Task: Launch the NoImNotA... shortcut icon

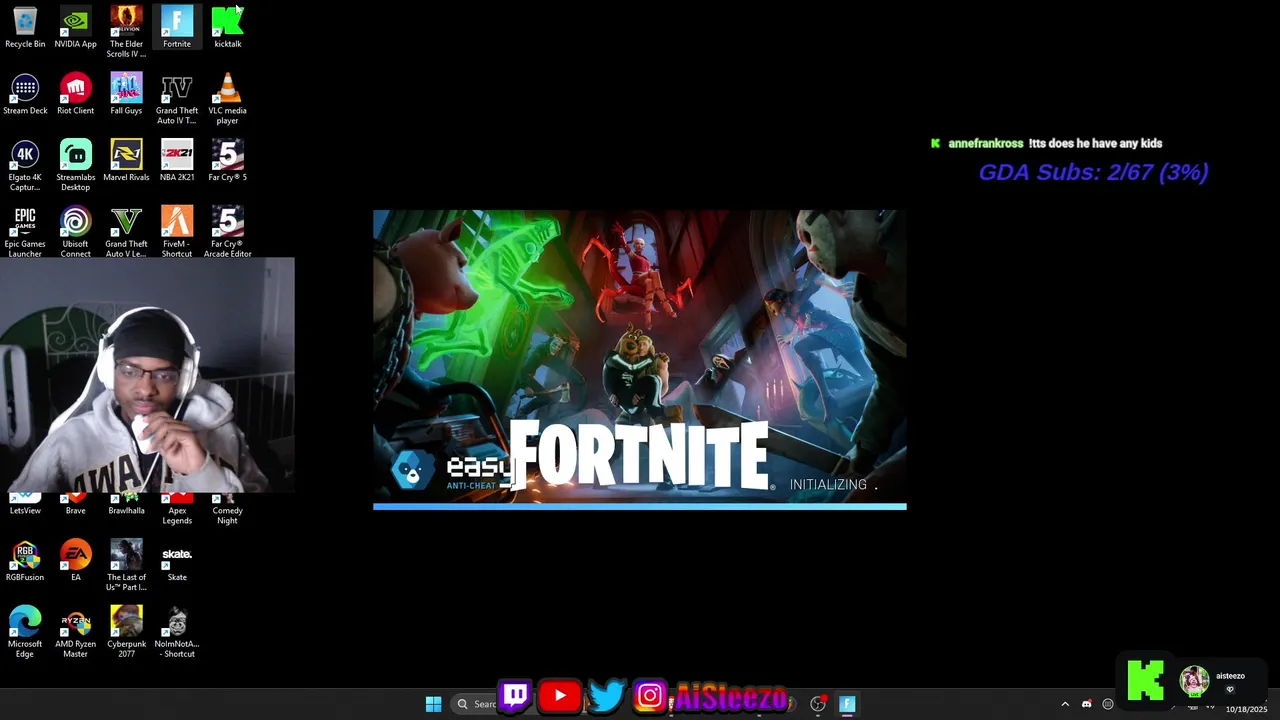Action: click(x=177, y=632)
